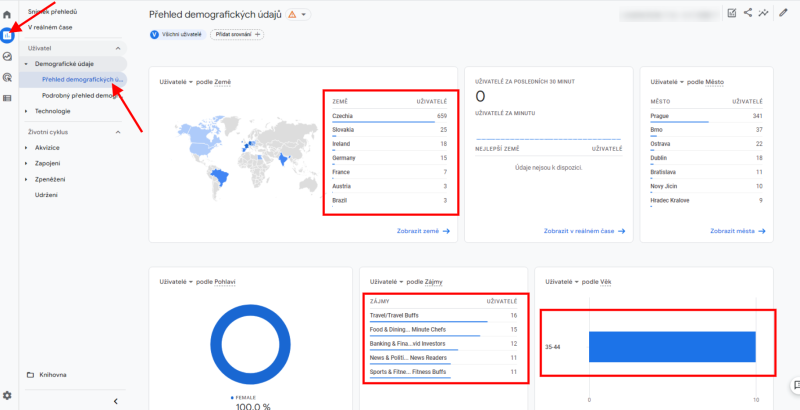Collapse the Uživatel section
Viewport: 800px width, 410px height.
coord(119,48)
